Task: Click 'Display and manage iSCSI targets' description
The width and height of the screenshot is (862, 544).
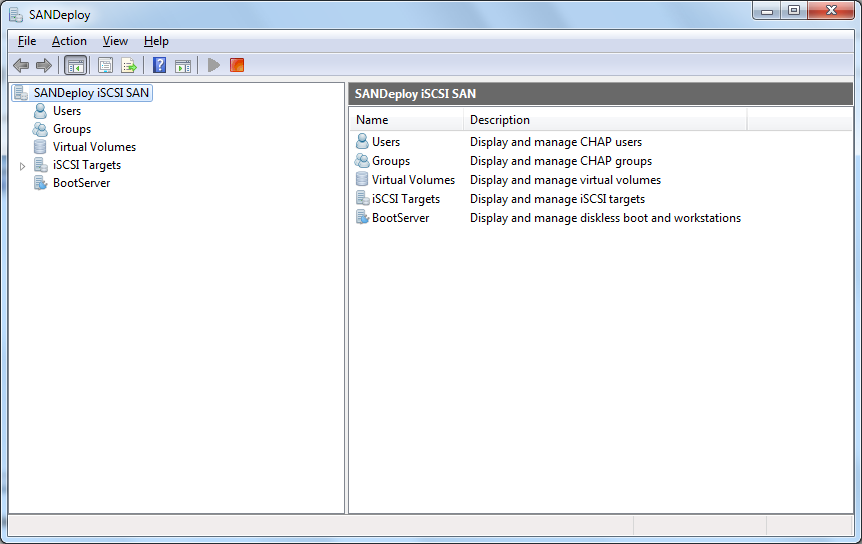Action: click(557, 199)
